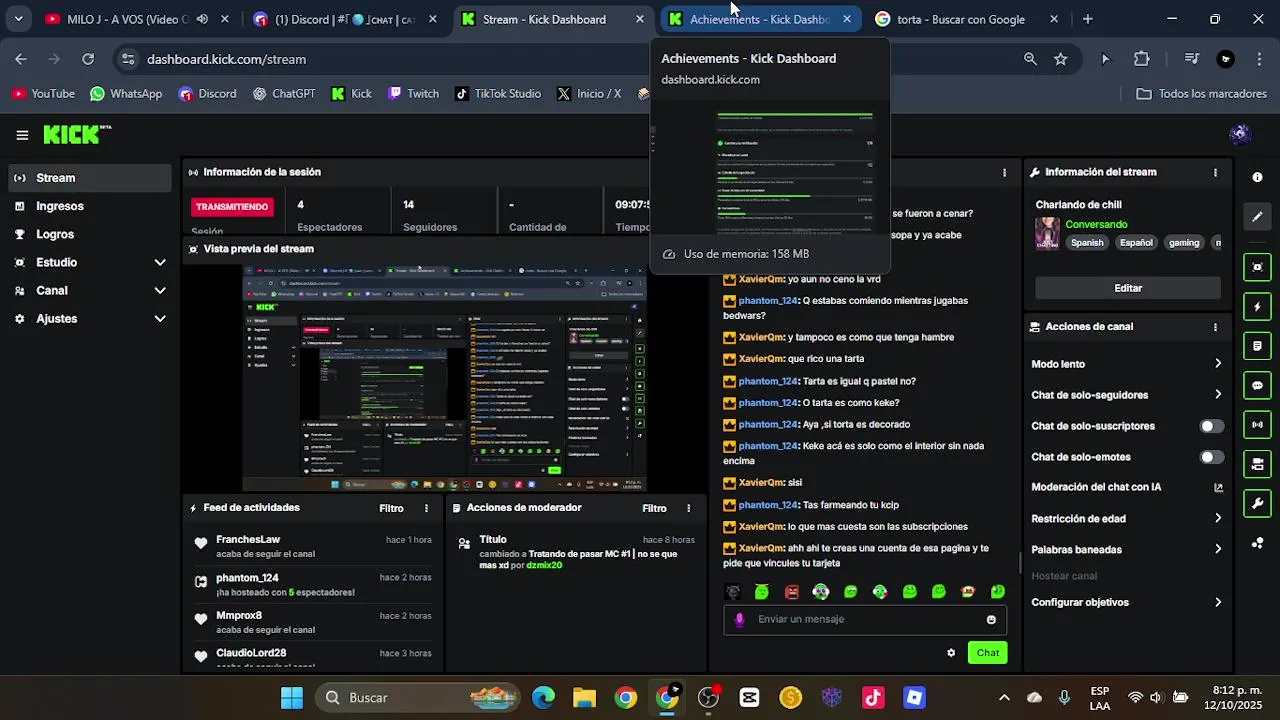Click the FranchesLaw follow activity entry

[315, 546]
